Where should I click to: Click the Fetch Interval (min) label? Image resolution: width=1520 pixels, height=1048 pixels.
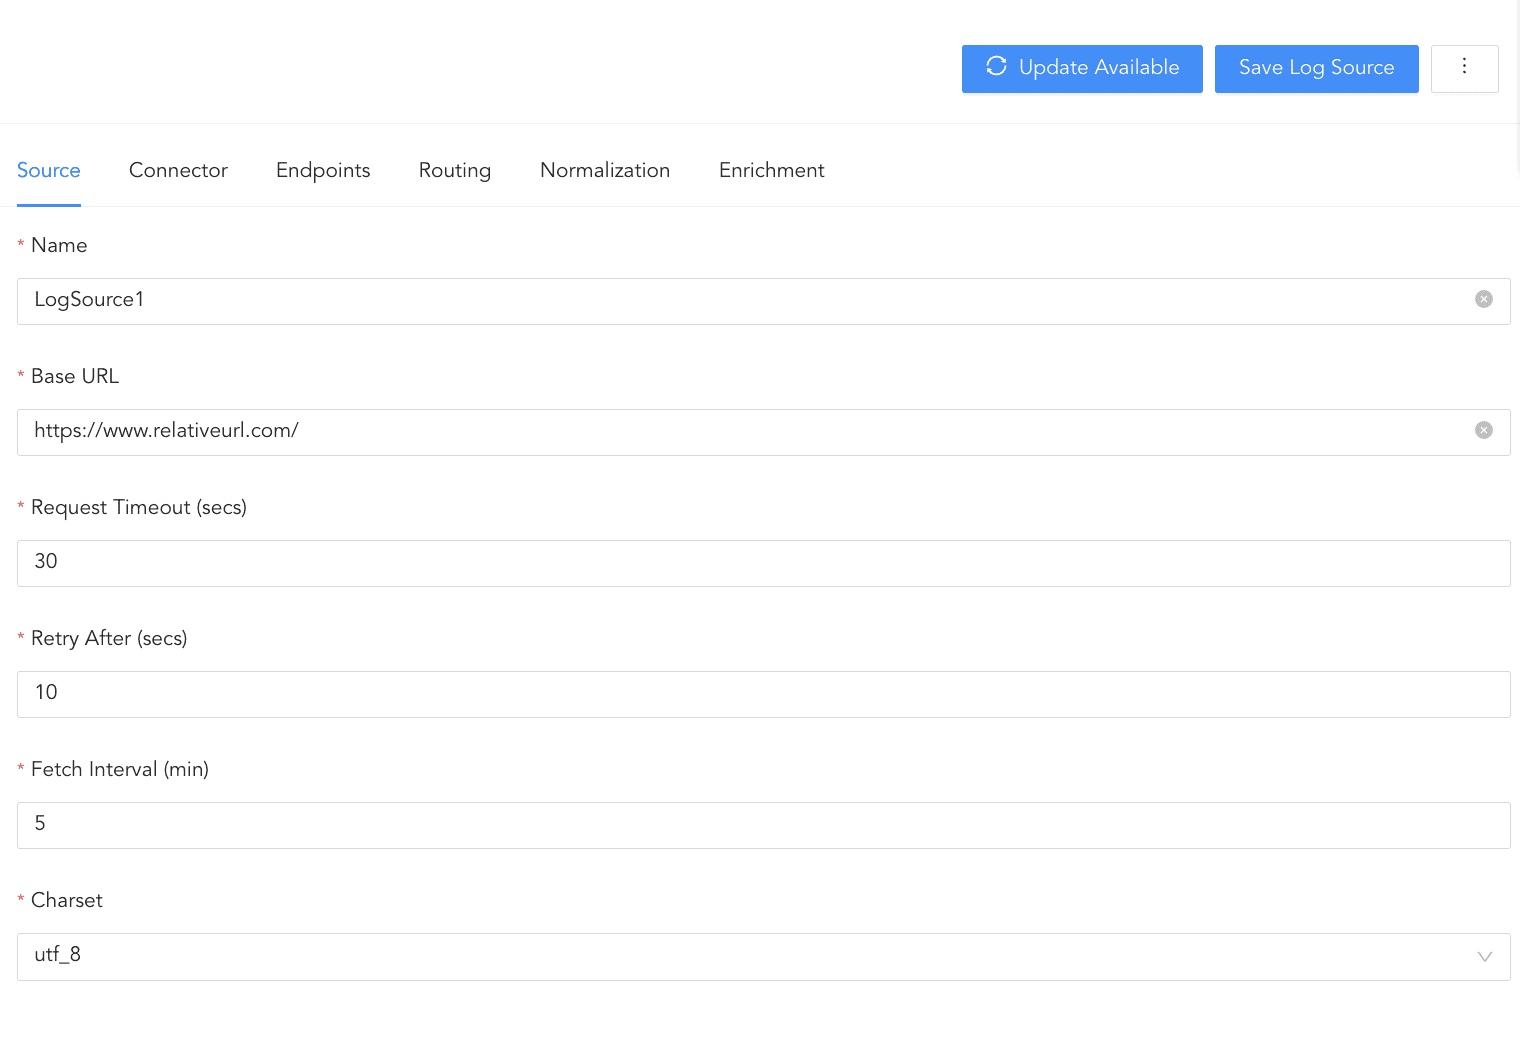tap(119, 769)
